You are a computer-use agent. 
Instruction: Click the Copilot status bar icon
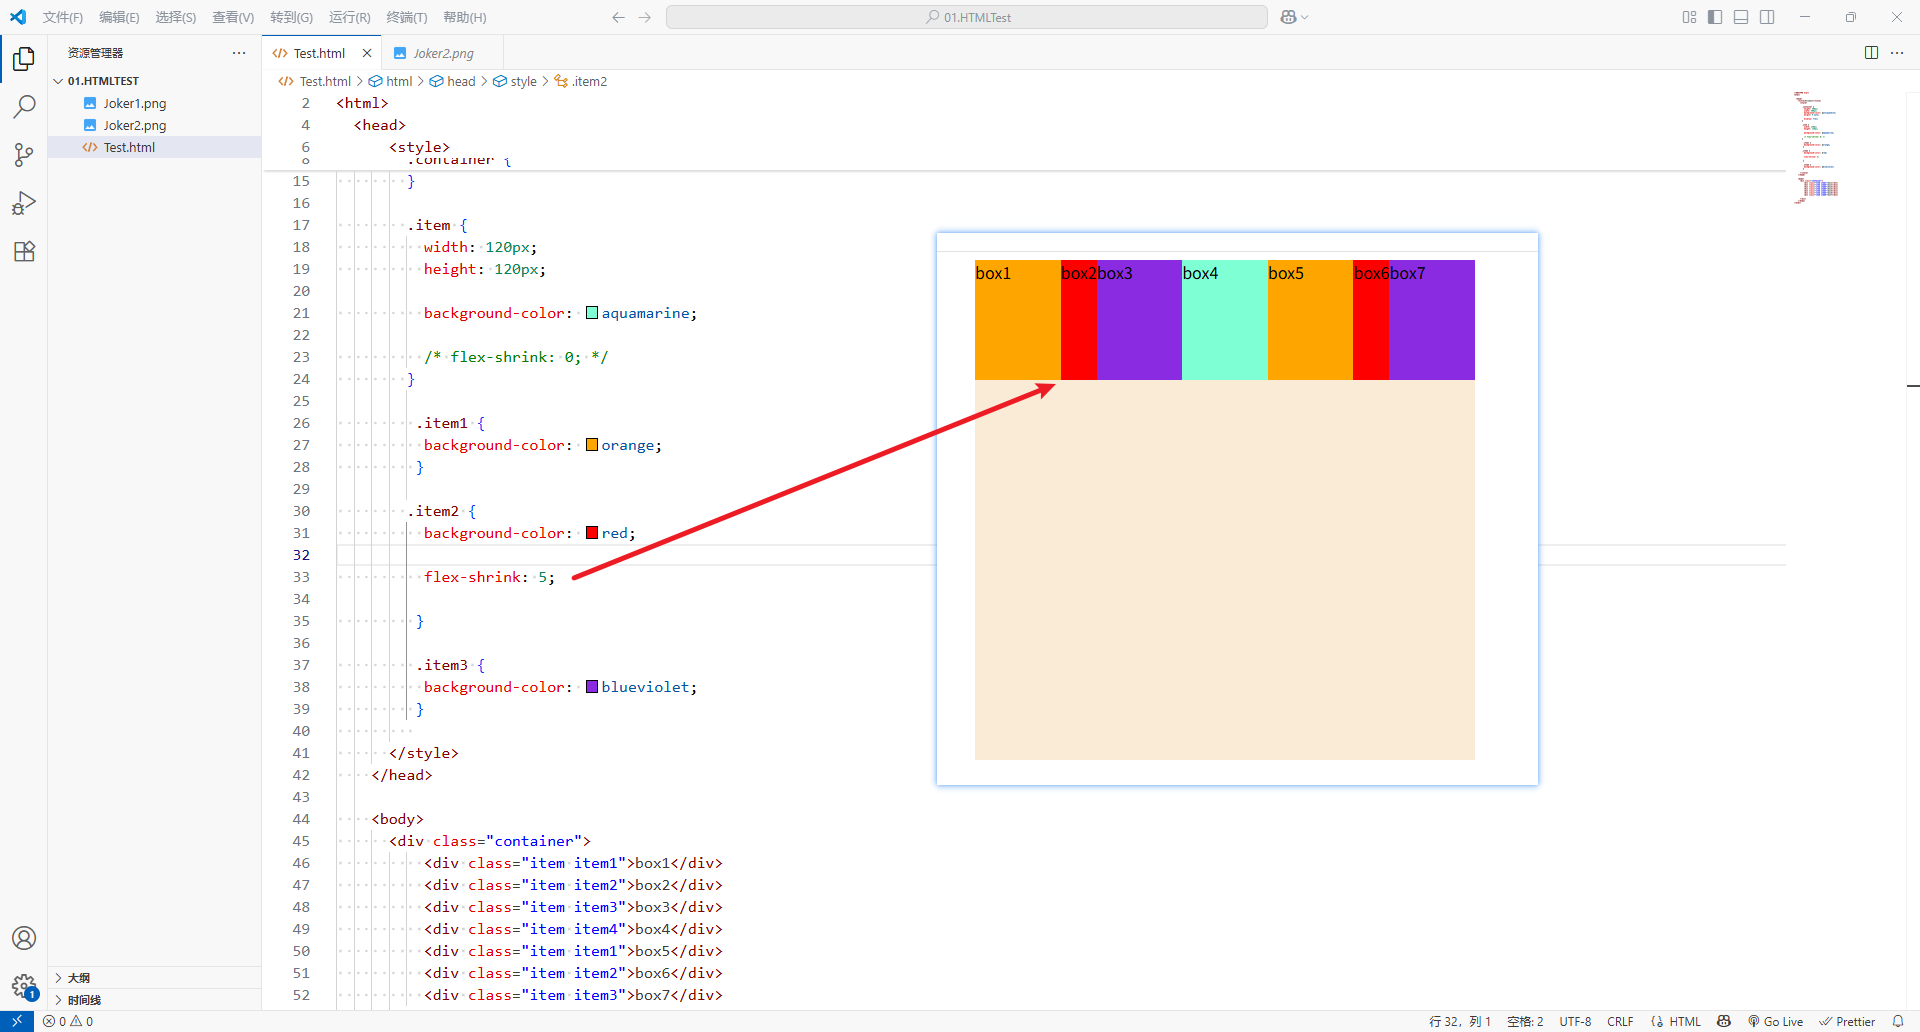[1724, 1021]
